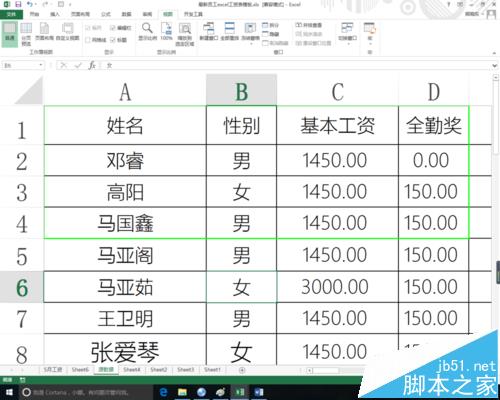Switch to the Sheet2 tab
The image size is (500, 400).
[x=159, y=370]
